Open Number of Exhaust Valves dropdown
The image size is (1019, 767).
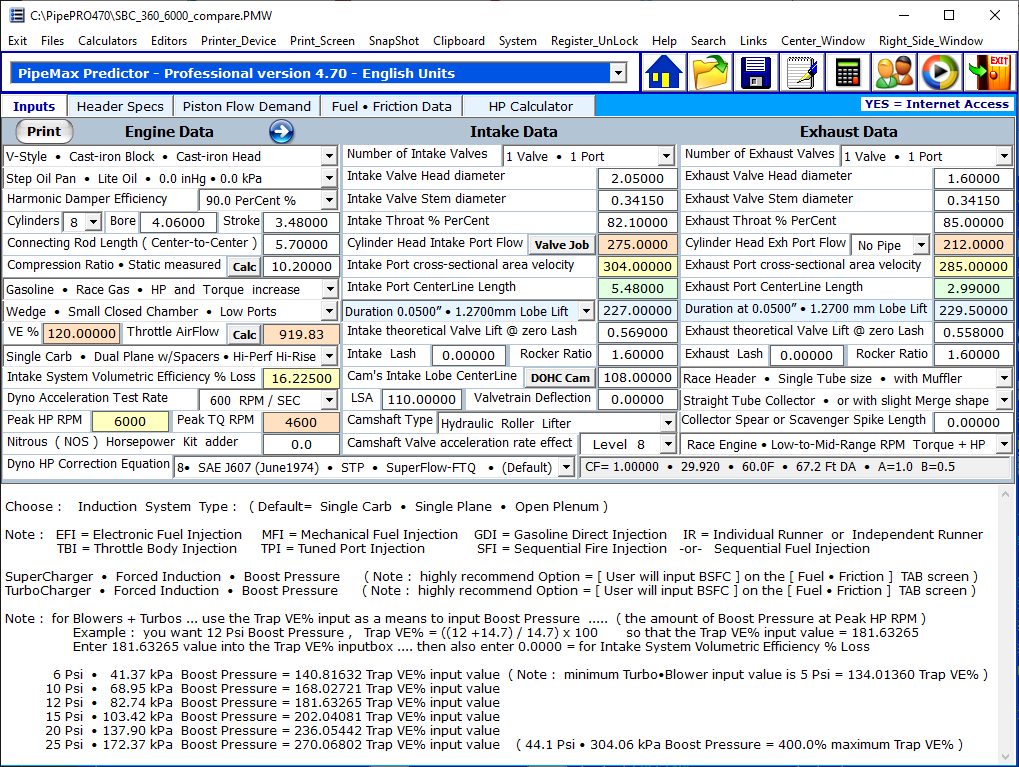coord(1004,156)
